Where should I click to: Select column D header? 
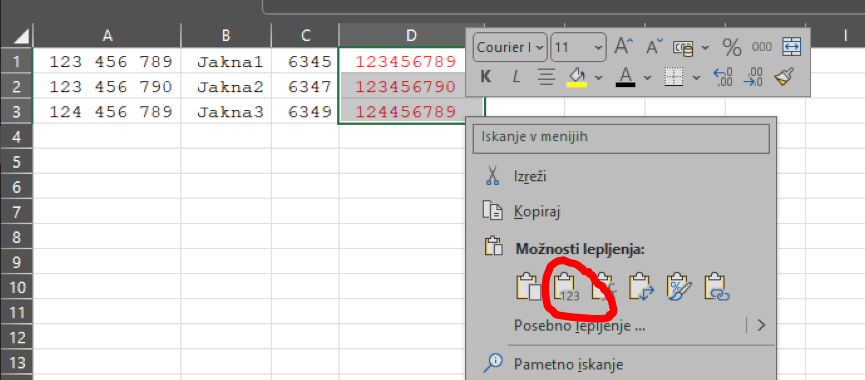pos(411,36)
